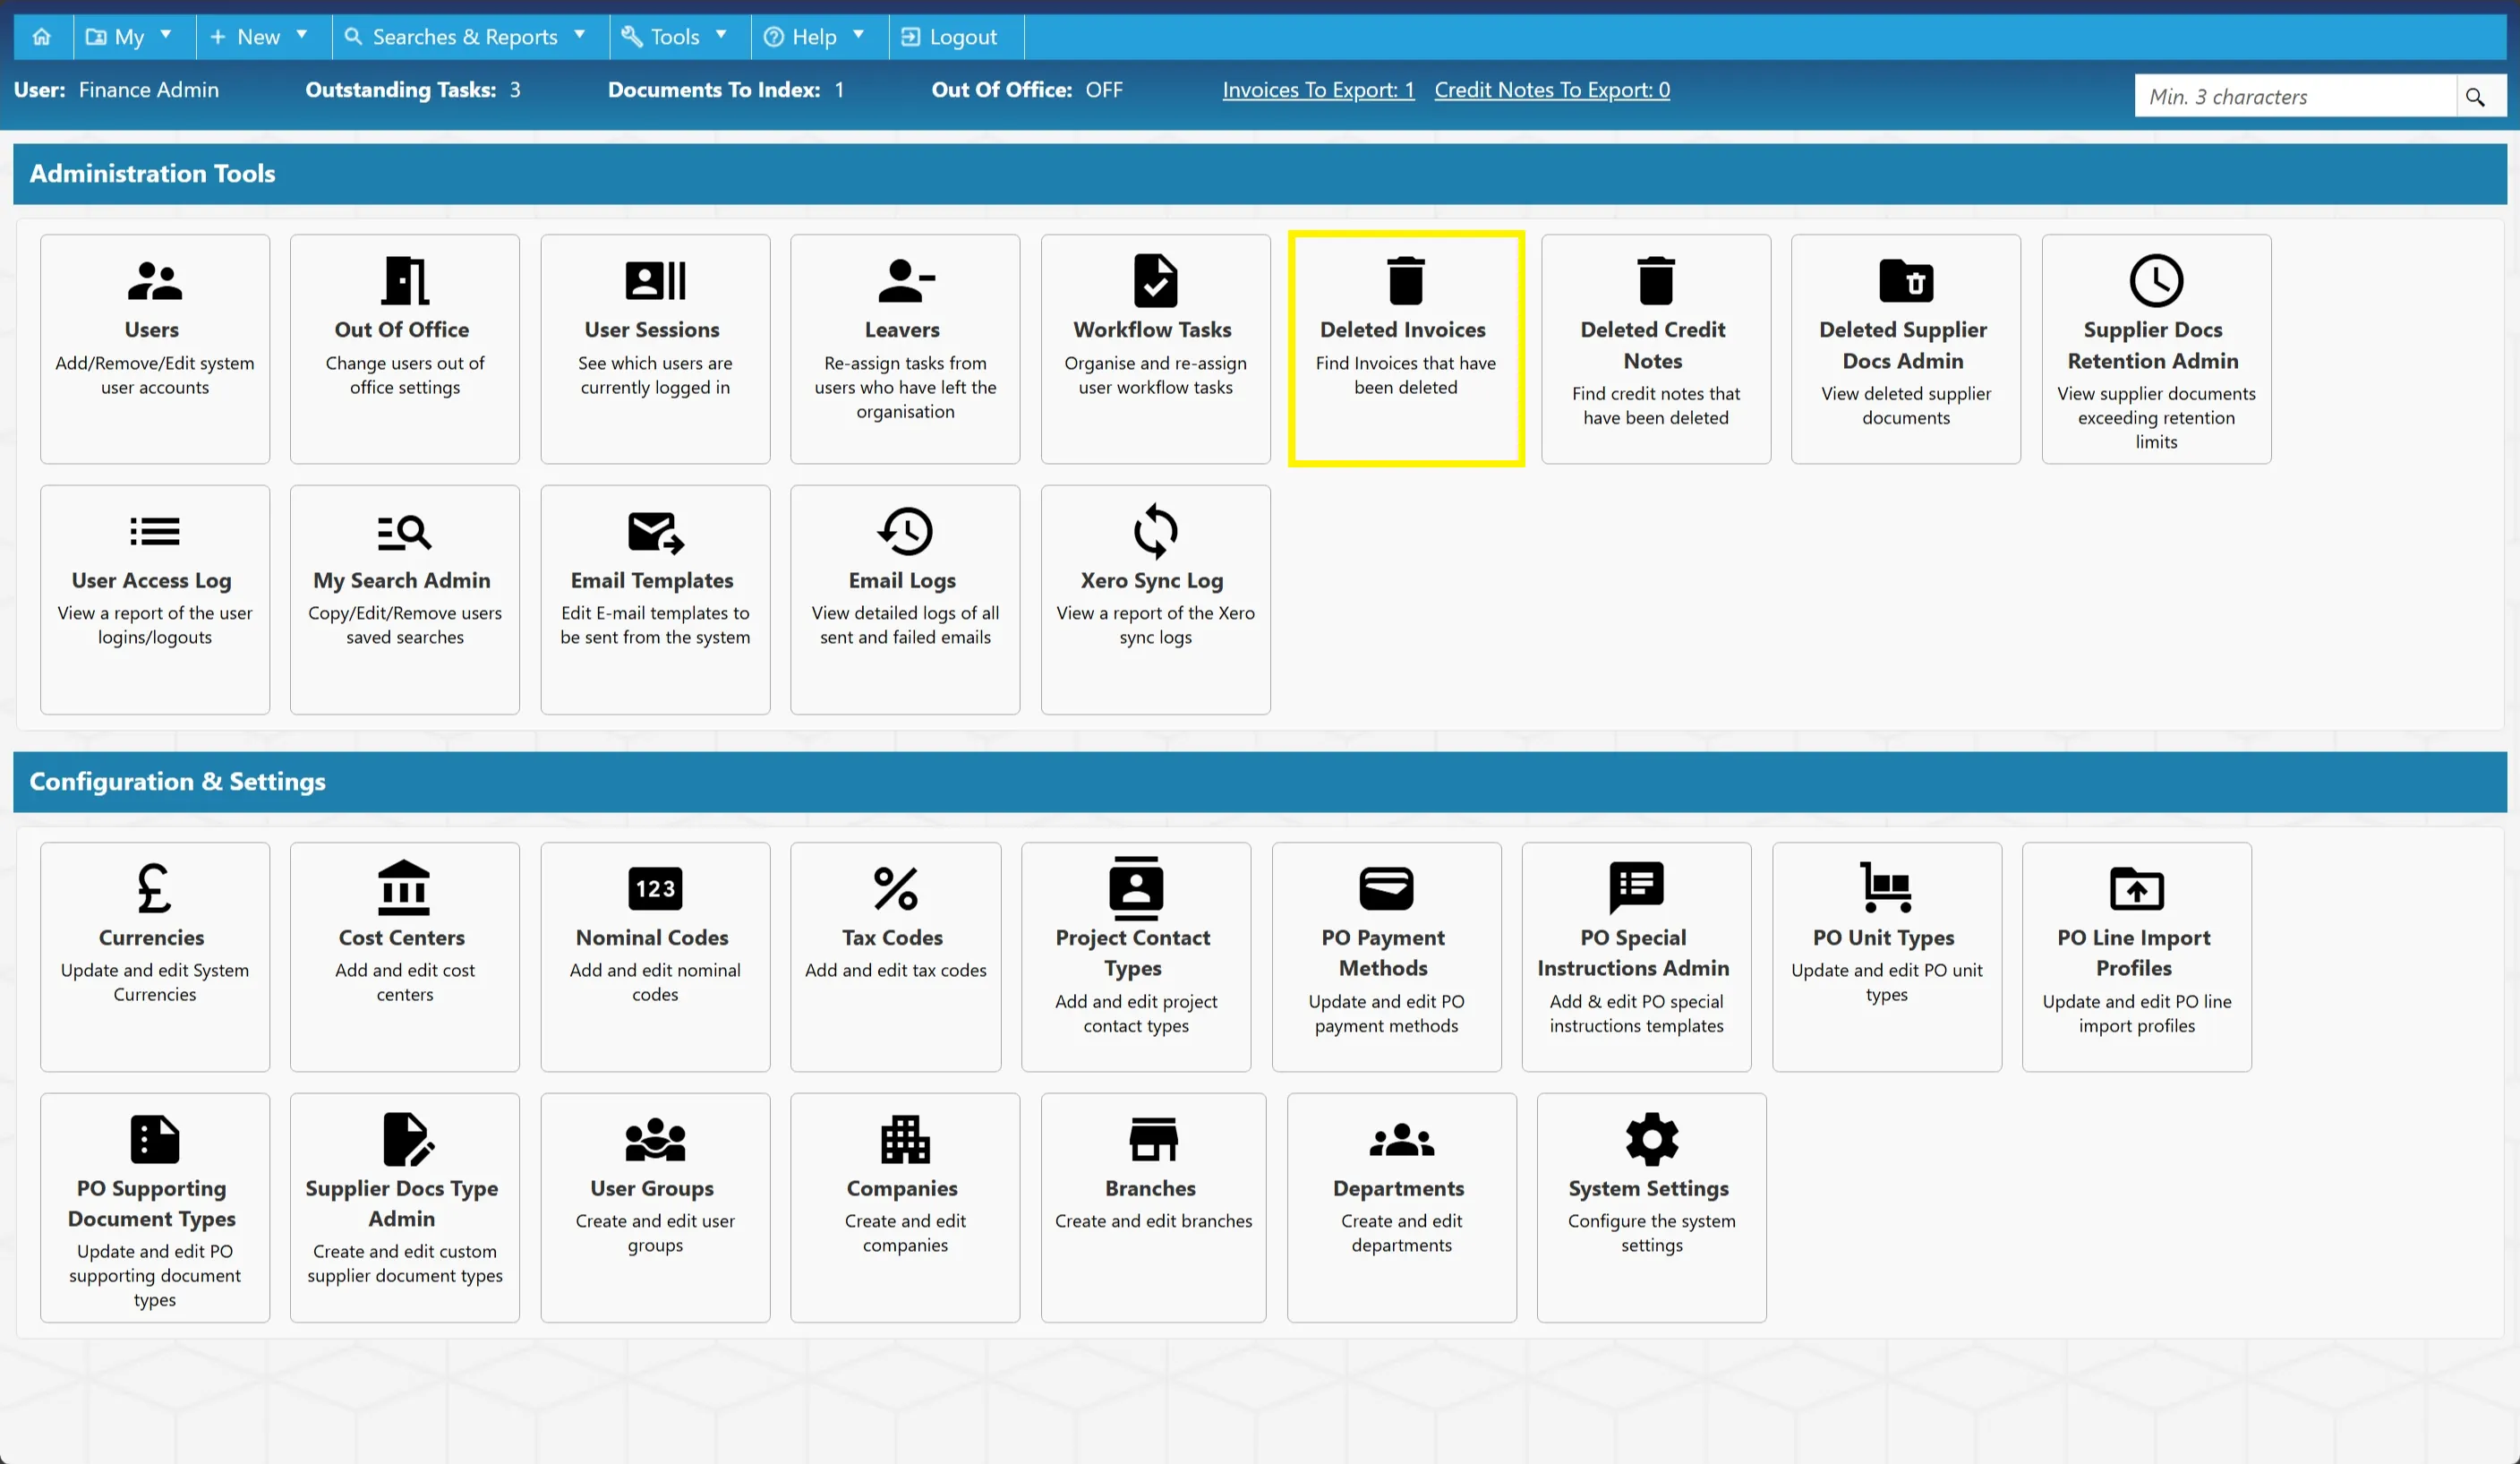This screenshot has width=2520, height=1464.
Task: Open the Leavers tile title
Action: 902,330
